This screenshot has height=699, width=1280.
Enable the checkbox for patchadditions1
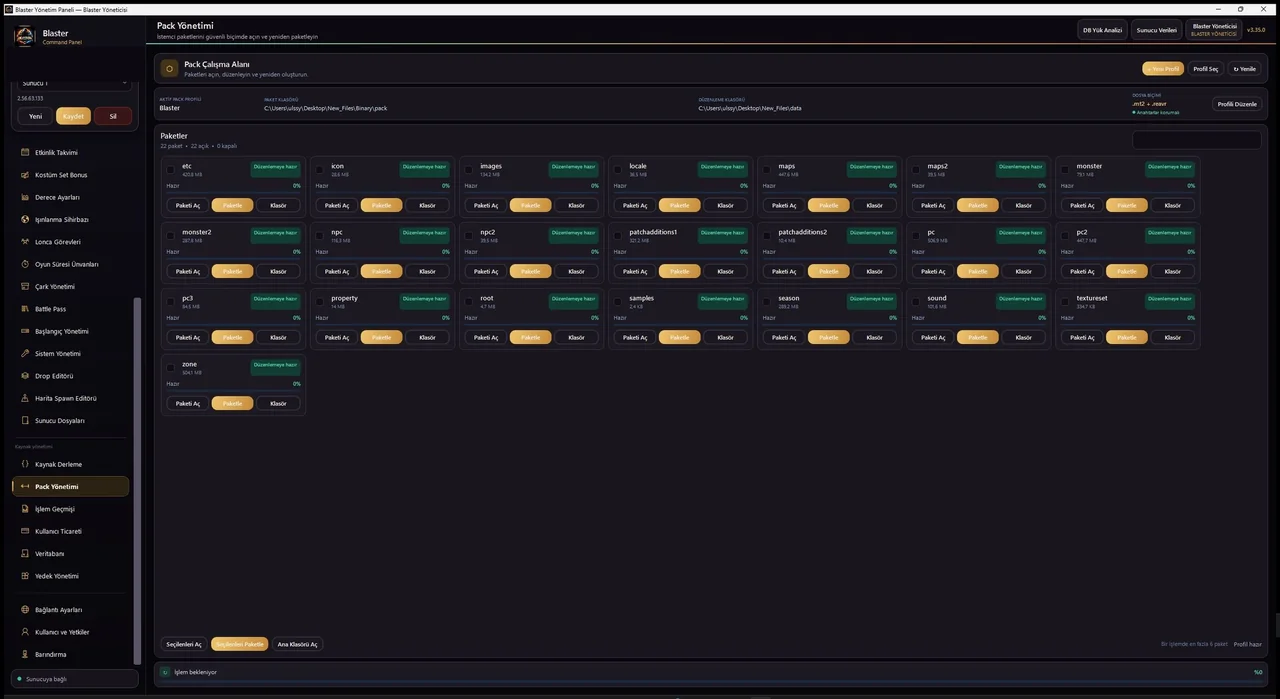(x=618, y=236)
